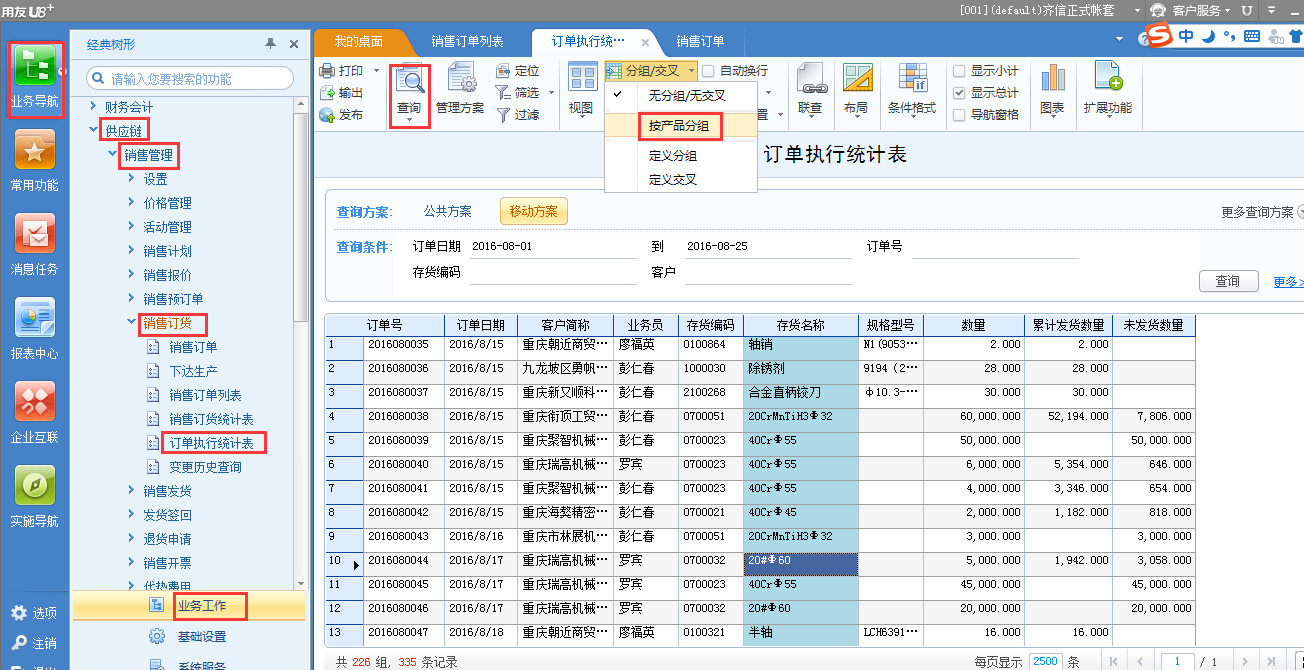
Task: Click the 注销 key icon
Action: pos(19,643)
